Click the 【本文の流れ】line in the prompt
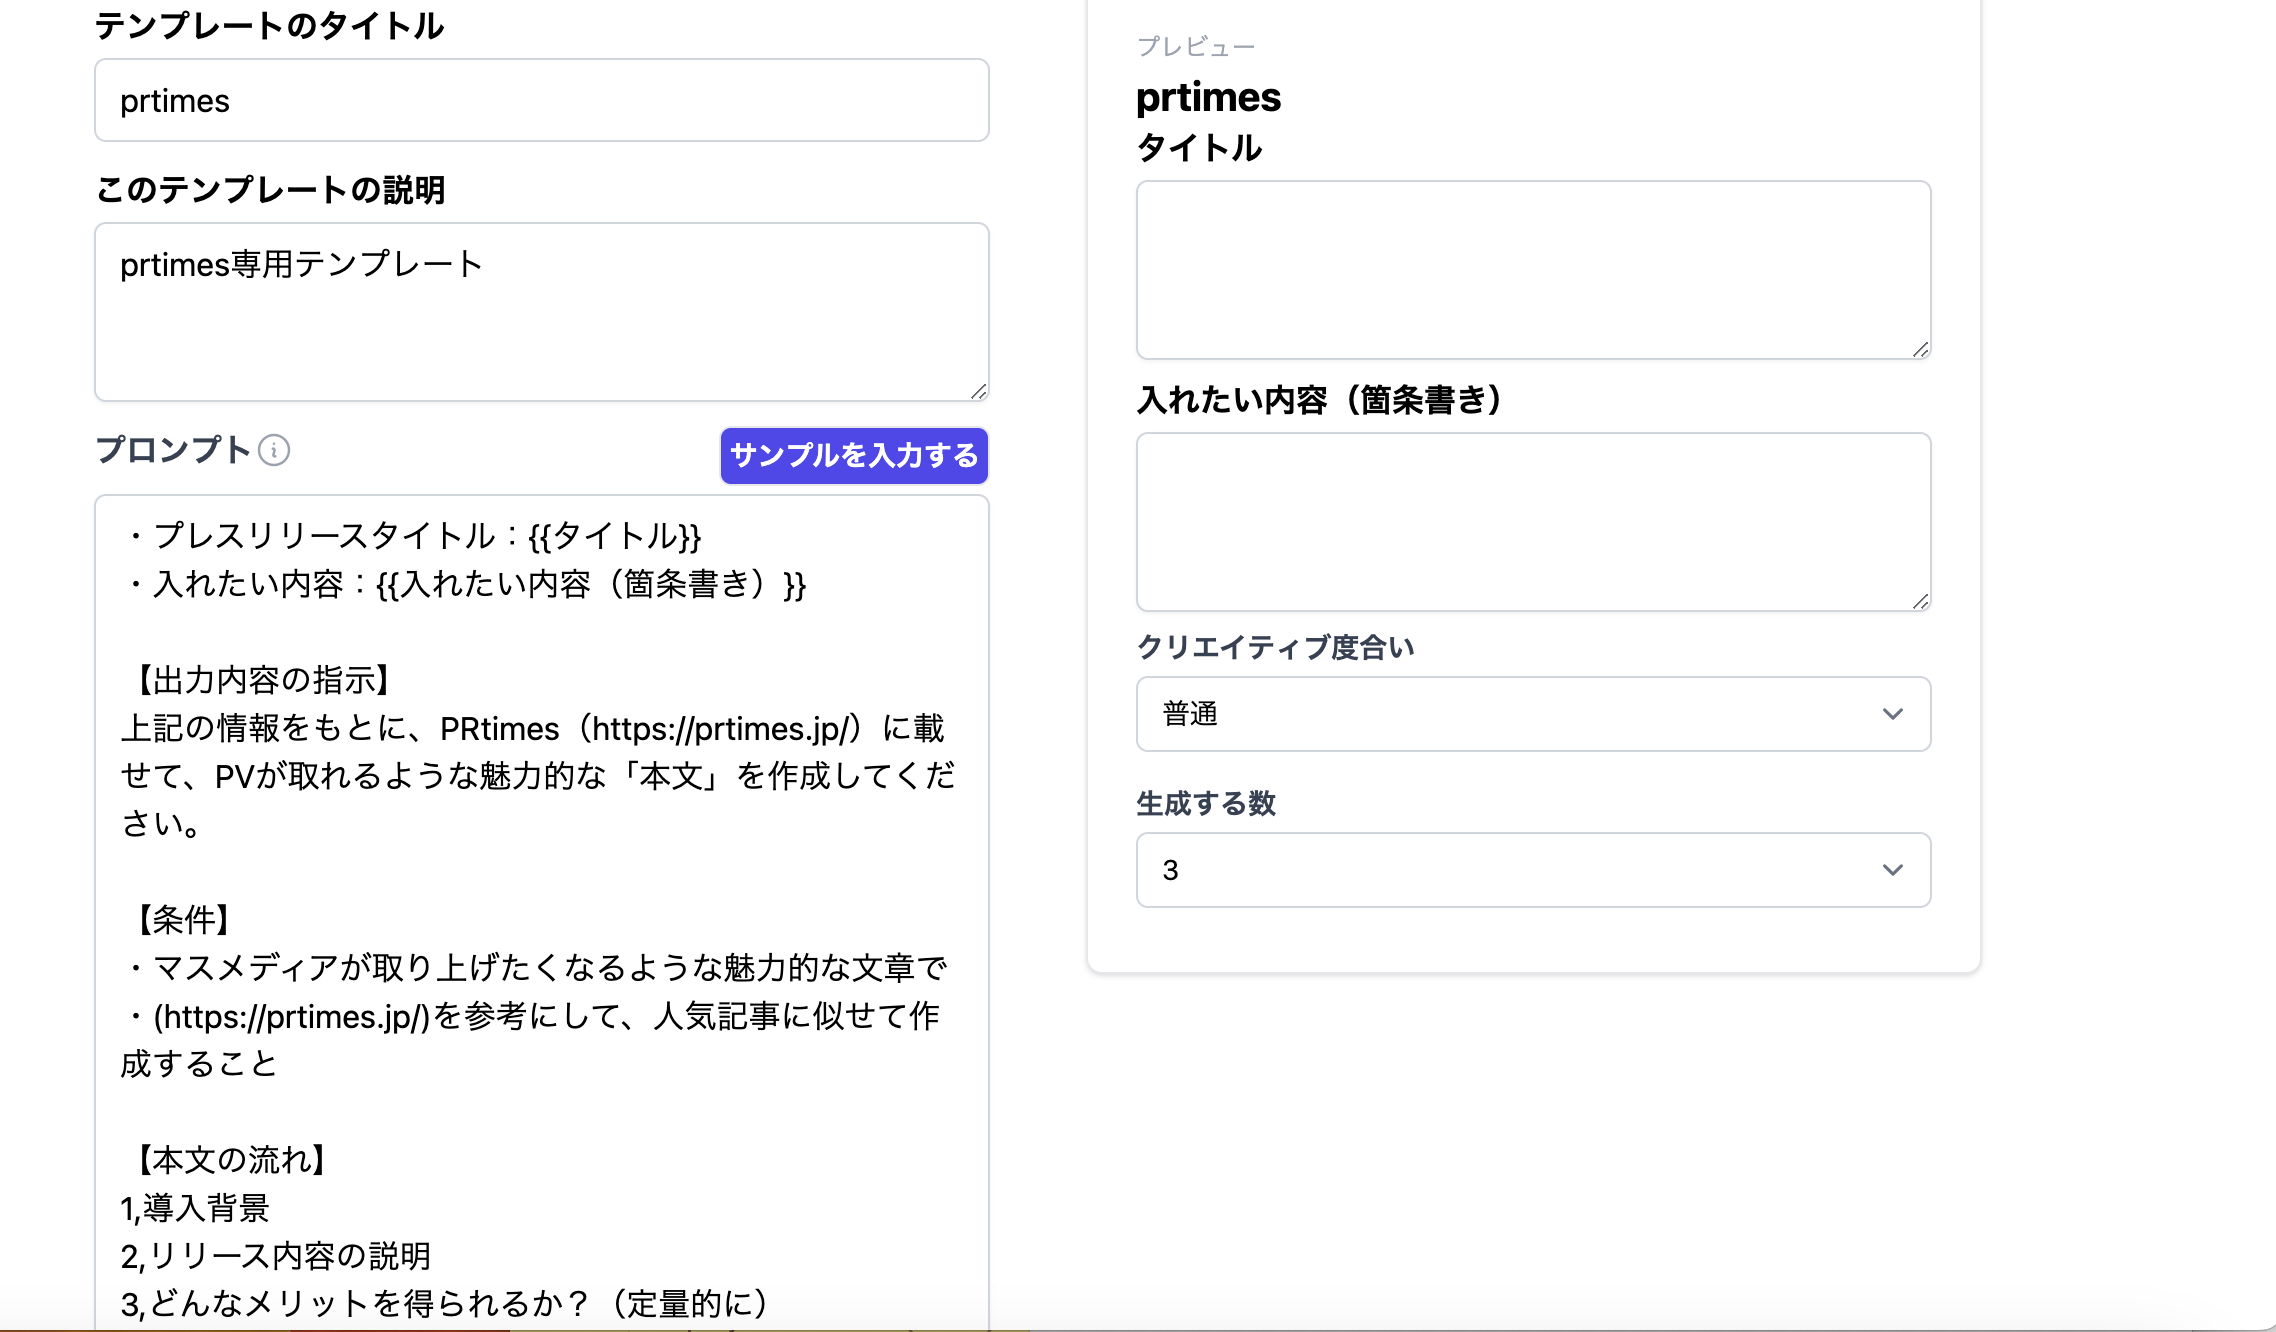Viewport: 2276px width, 1332px height. point(230,1160)
